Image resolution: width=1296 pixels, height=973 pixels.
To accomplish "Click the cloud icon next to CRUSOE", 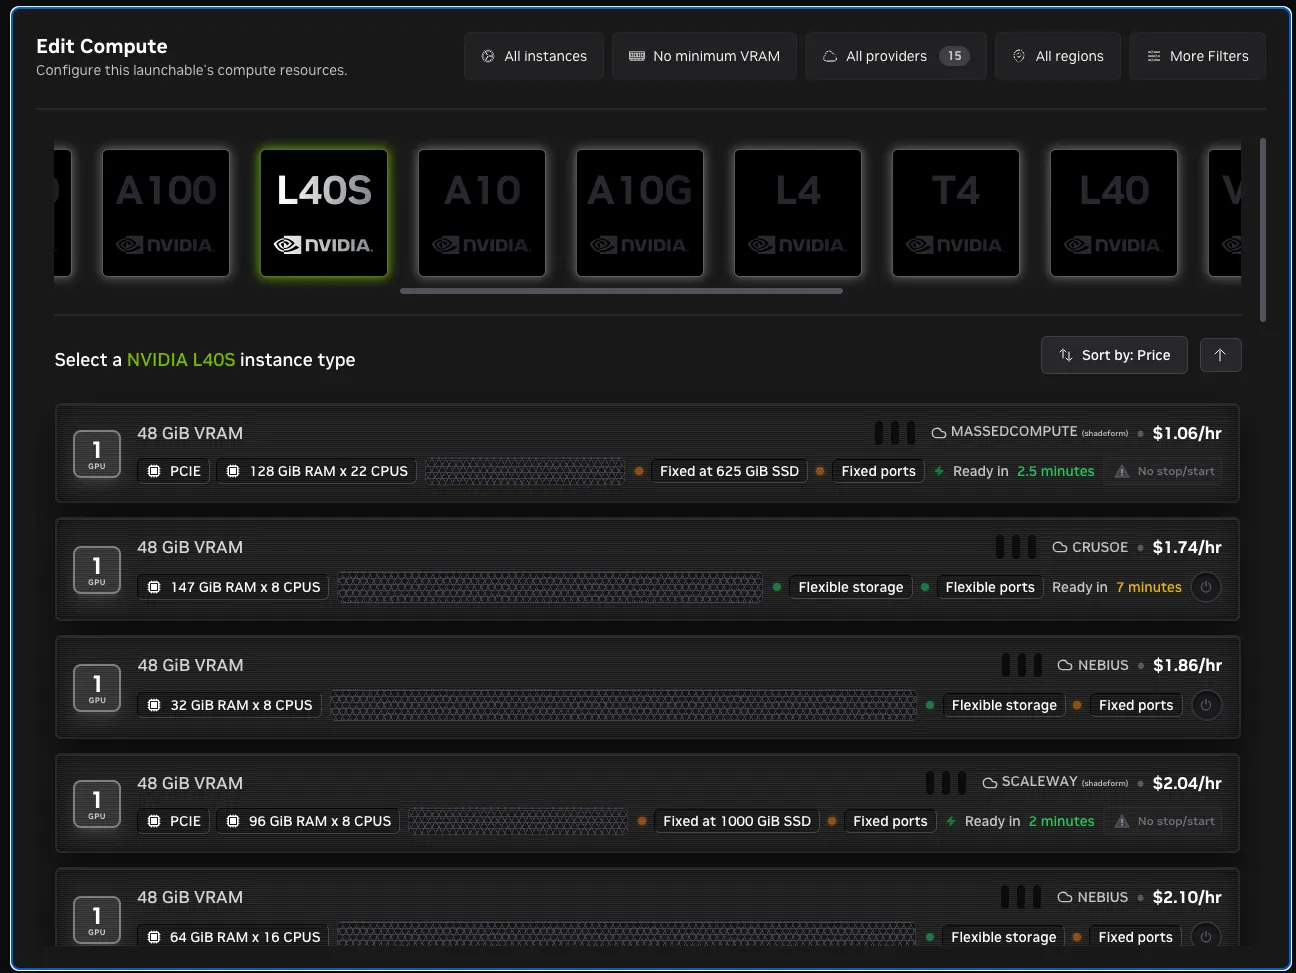I will pyautogui.click(x=1060, y=547).
